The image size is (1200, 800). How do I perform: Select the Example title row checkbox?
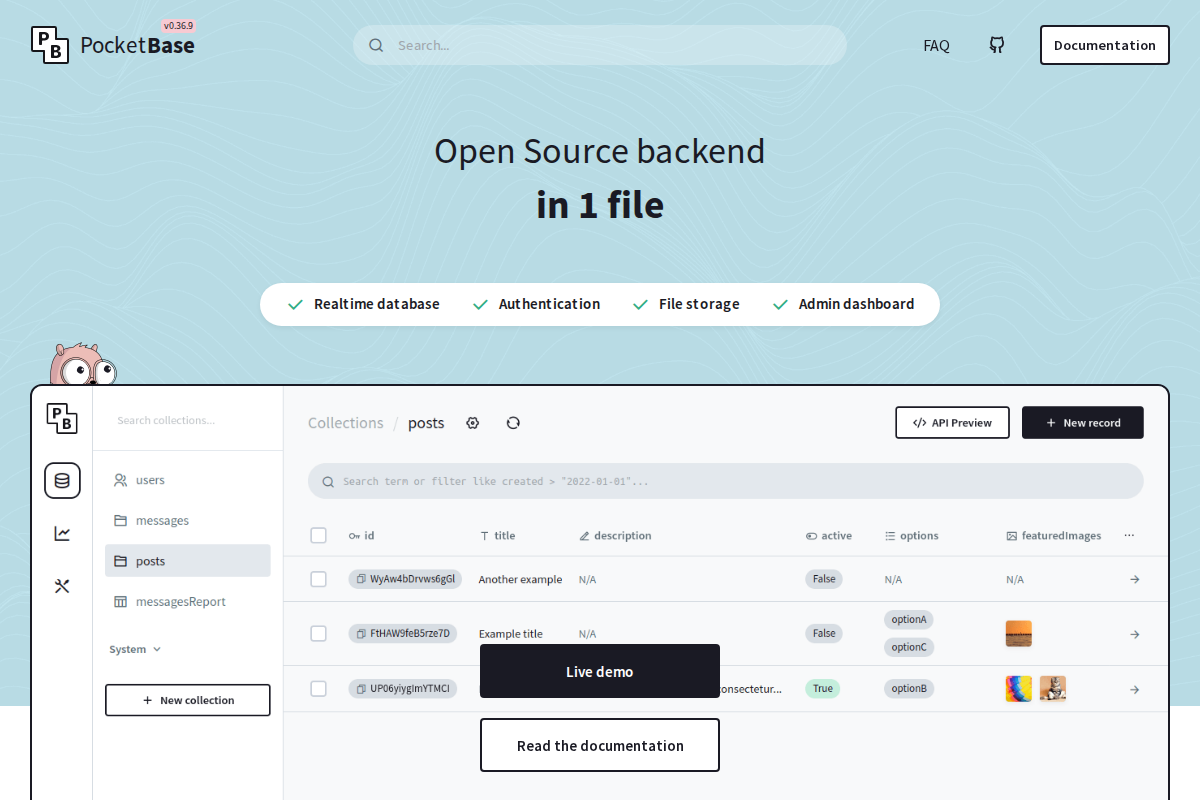click(x=318, y=633)
